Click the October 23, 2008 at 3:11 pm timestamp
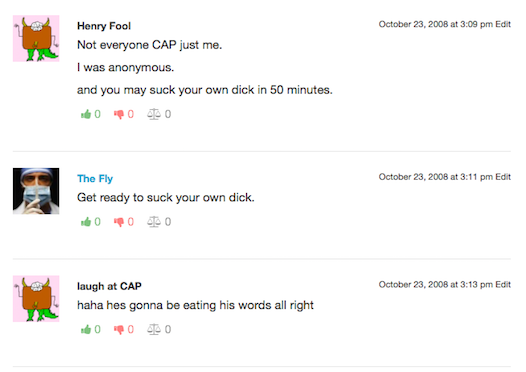 (436, 177)
